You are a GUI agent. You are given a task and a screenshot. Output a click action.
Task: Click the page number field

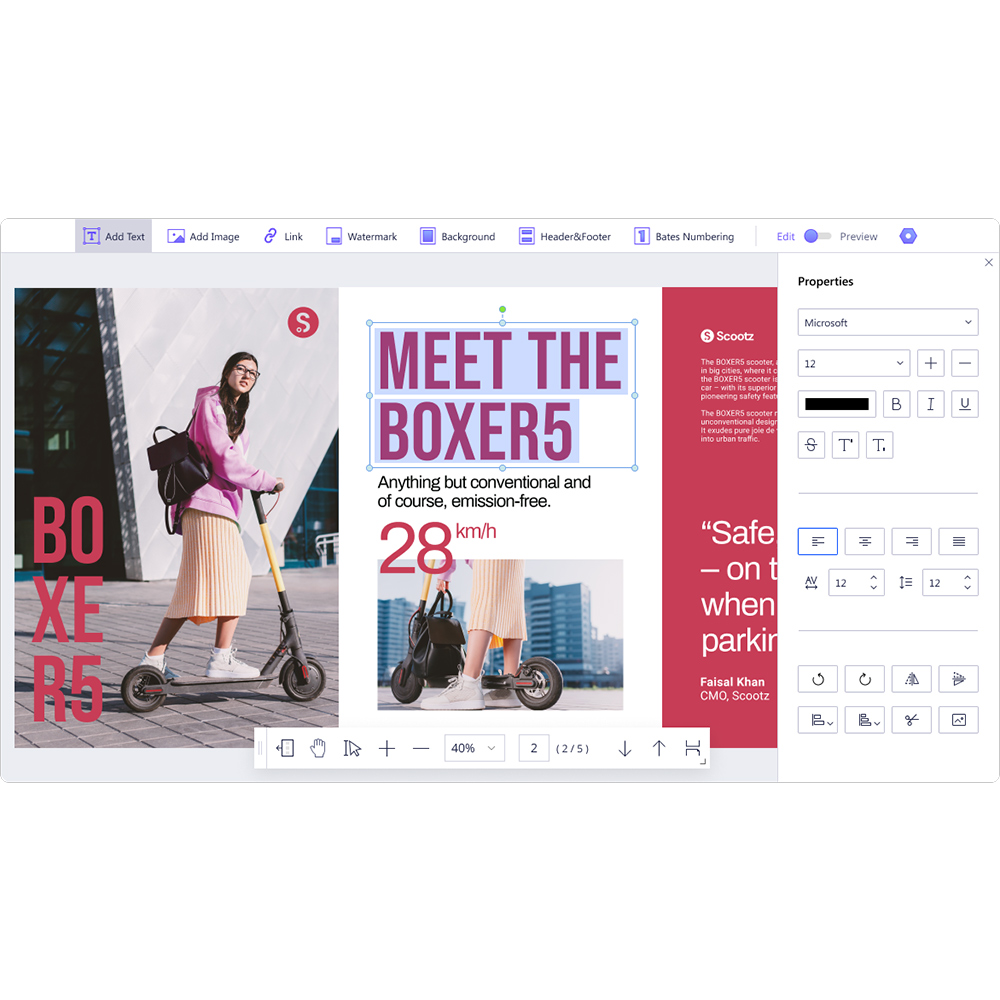[534, 748]
